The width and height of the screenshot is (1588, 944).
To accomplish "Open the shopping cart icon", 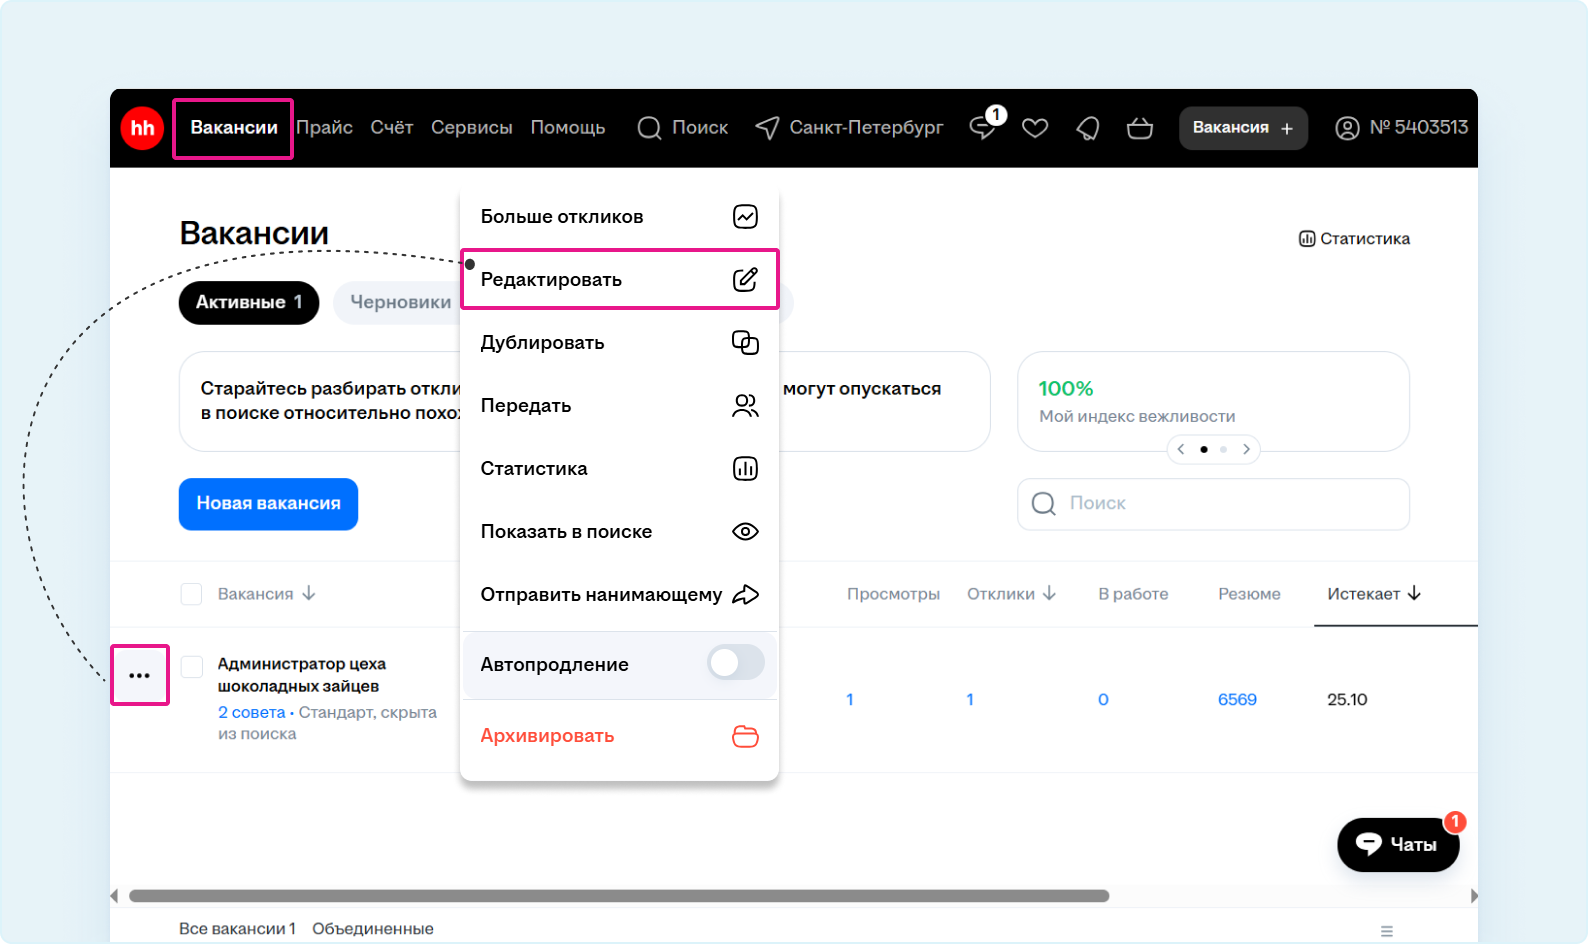I will tap(1139, 128).
